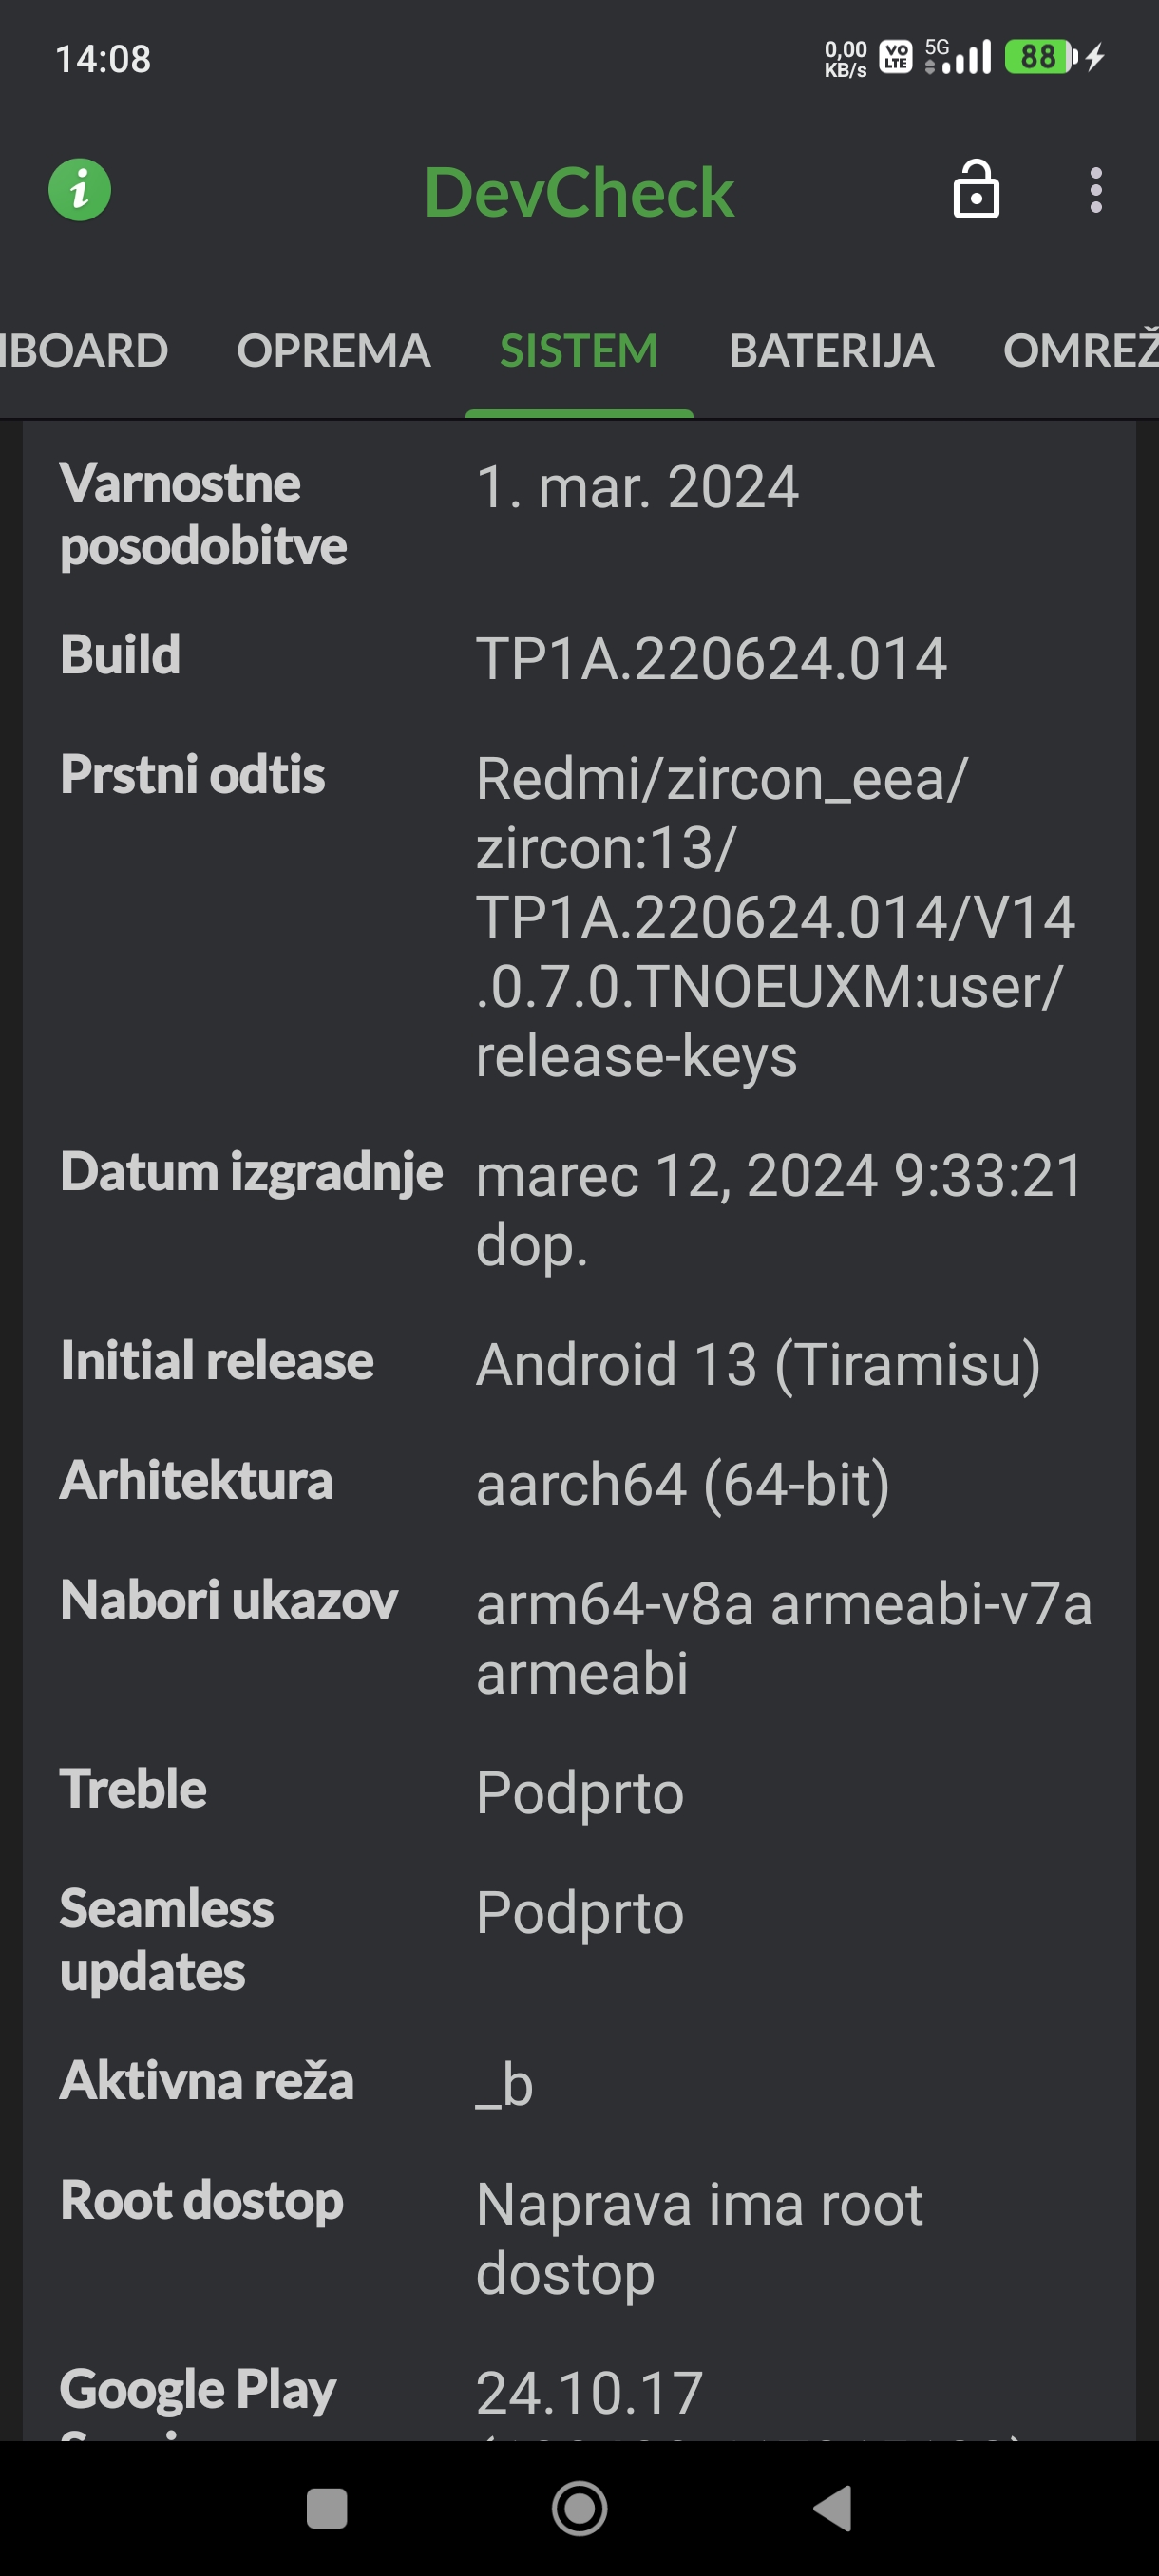Tap the Prstni odtis fingerprint value
Screen dimensions: 1159x2576
(x=775, y=916)
